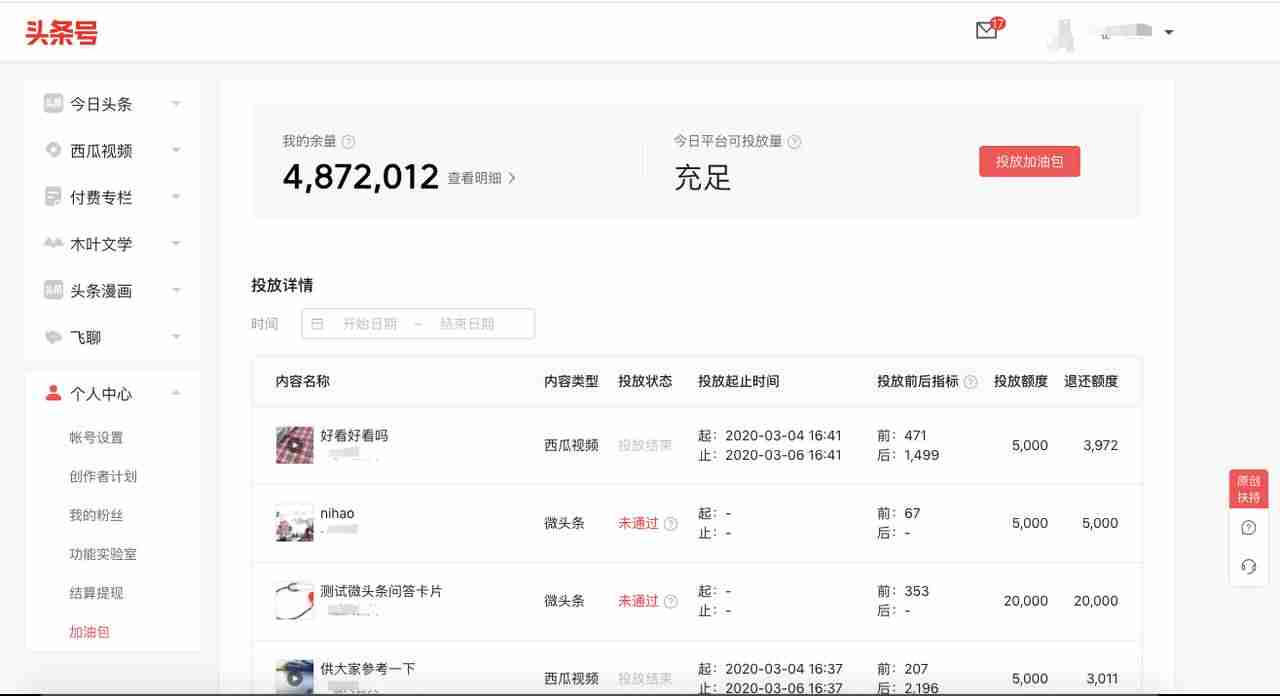The height and width of the screenshot is (696, 1280).
Task: Expand the 今日头条 menu arrow
Action: 176,104
